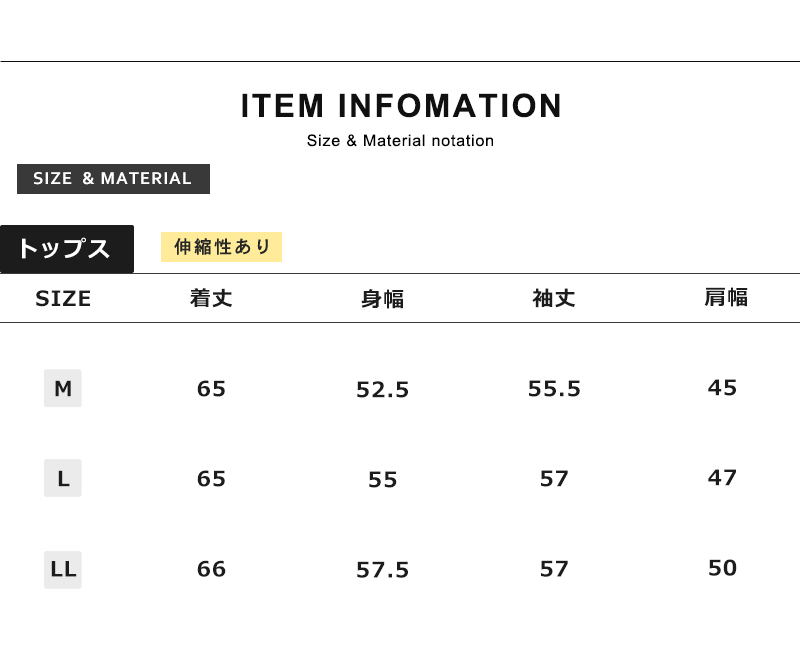The width and height of the screenshot is (800, 650).
Task: Click the Size & Material notation subtitle
Action: (x=401, y=141)
